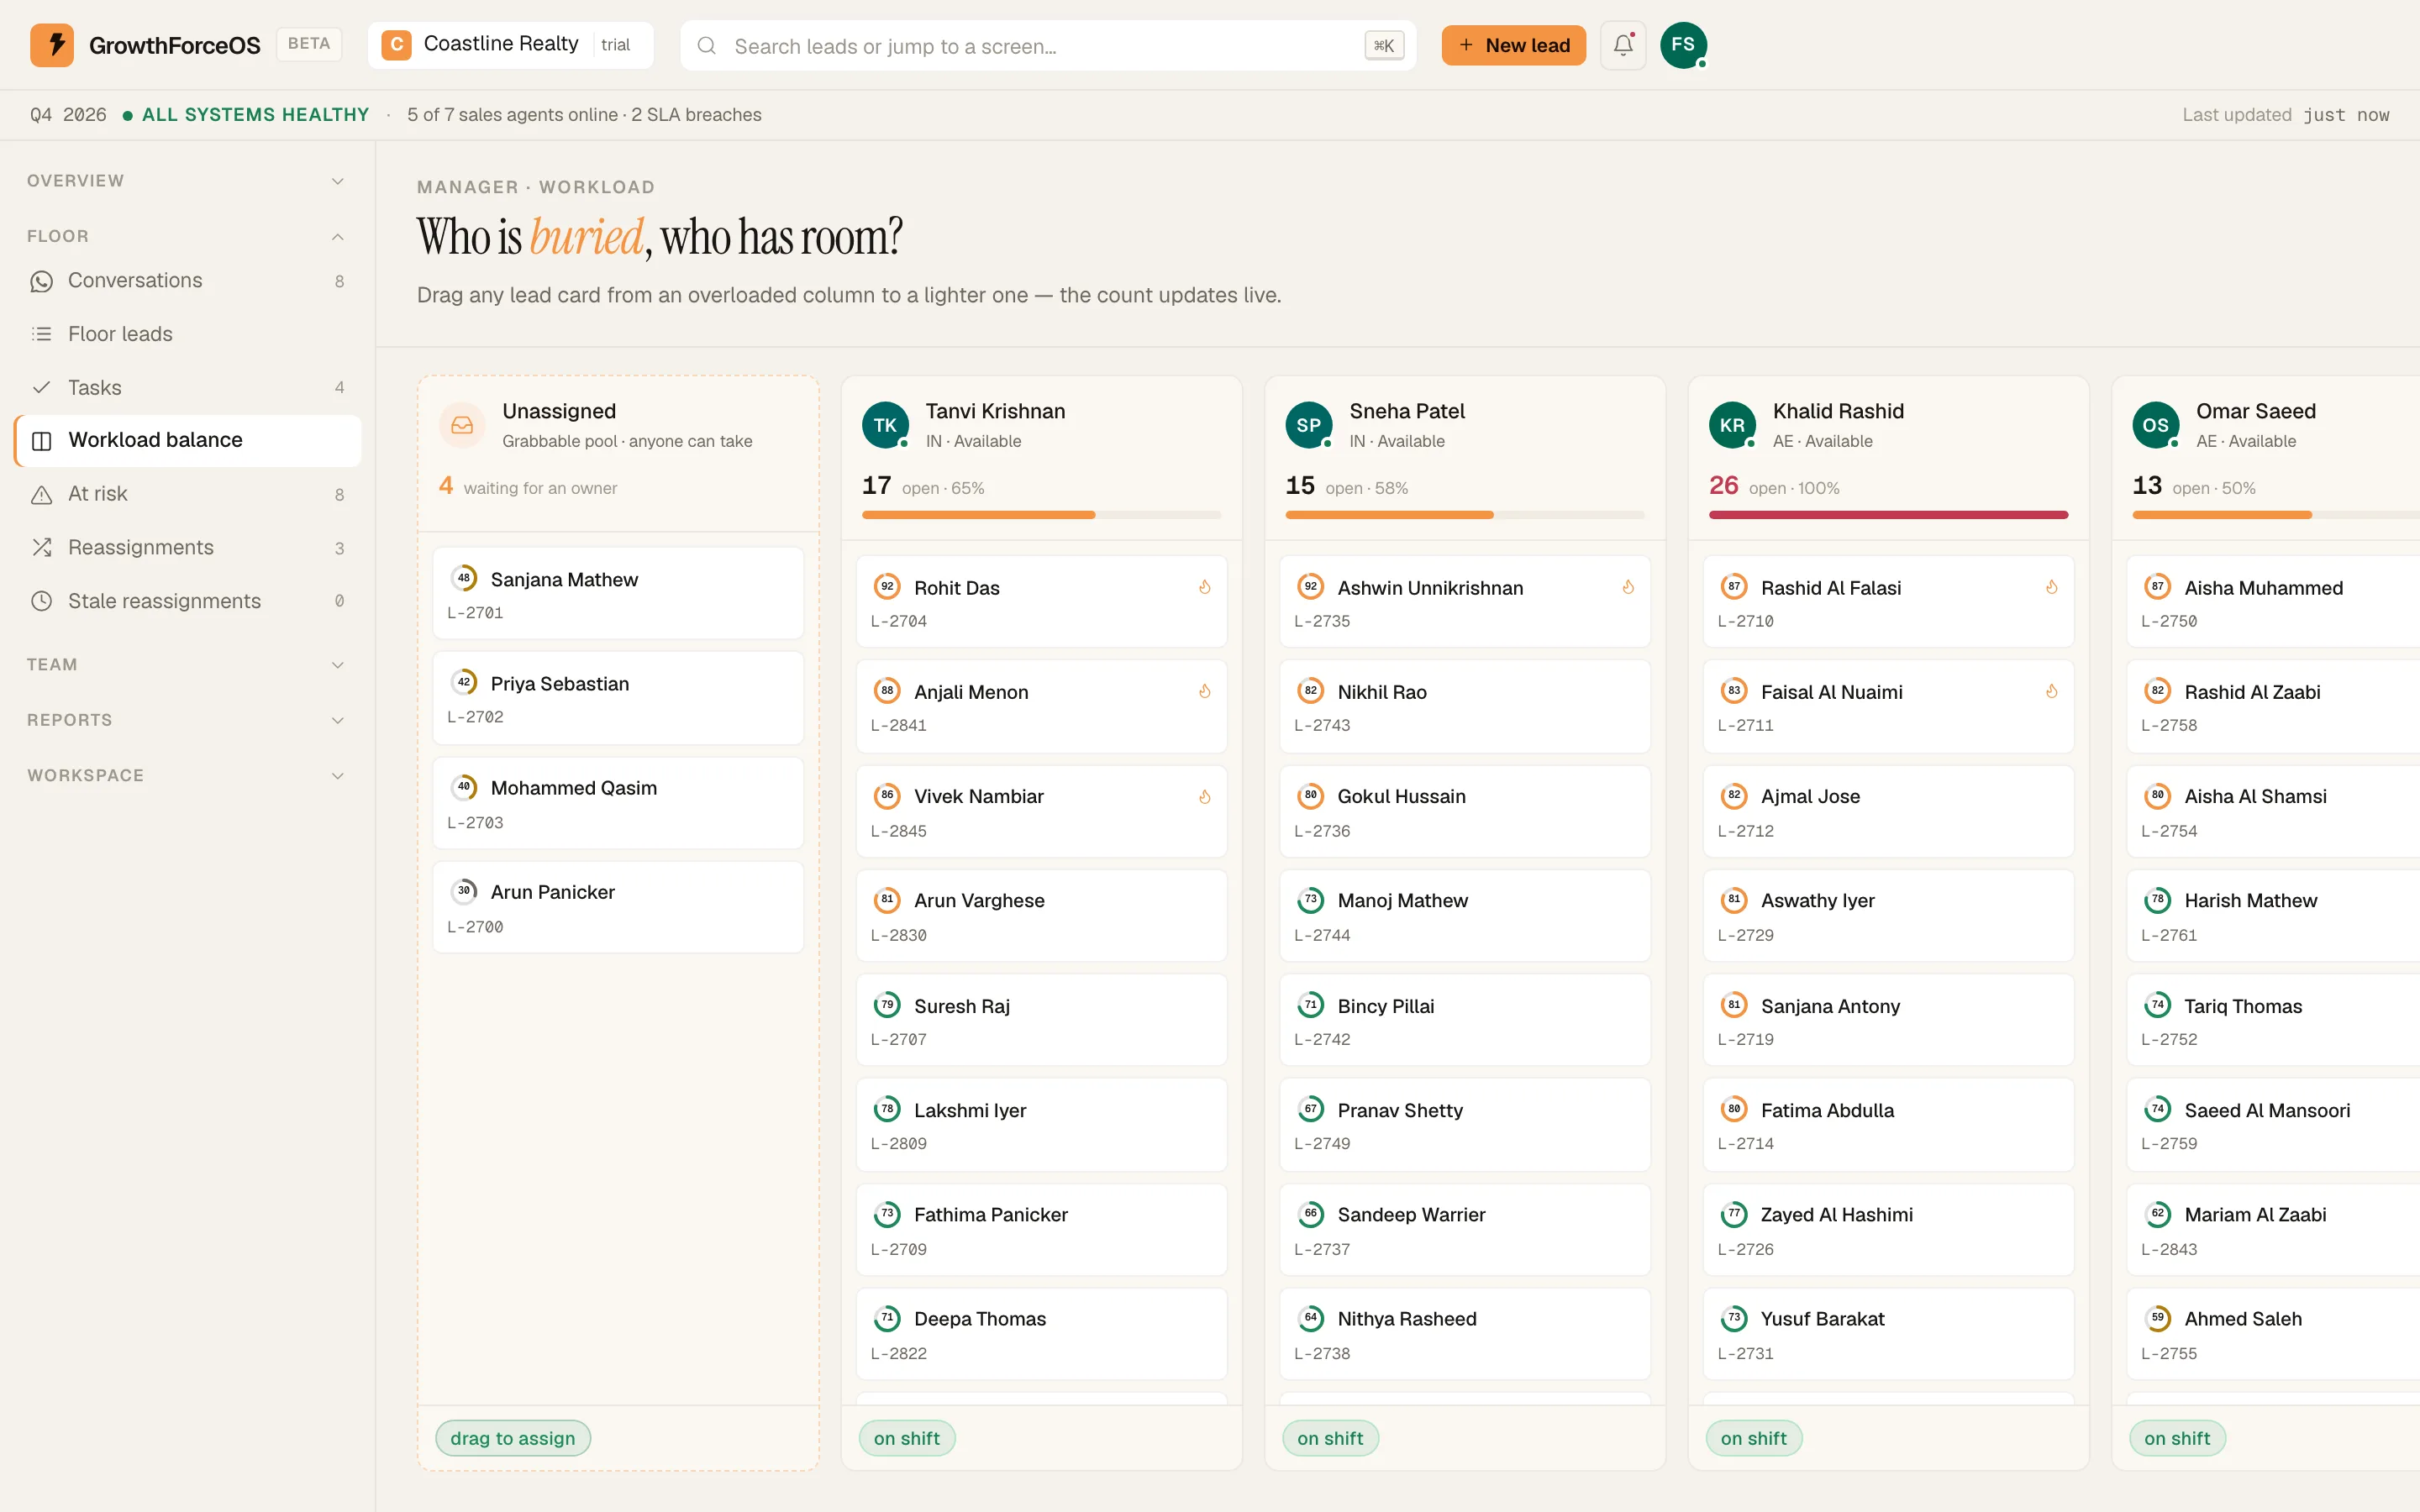Screen dimensions: 2420x1512
Task: Click the flame icon on Vivek Nambiar
Action: coord(1204,796)
